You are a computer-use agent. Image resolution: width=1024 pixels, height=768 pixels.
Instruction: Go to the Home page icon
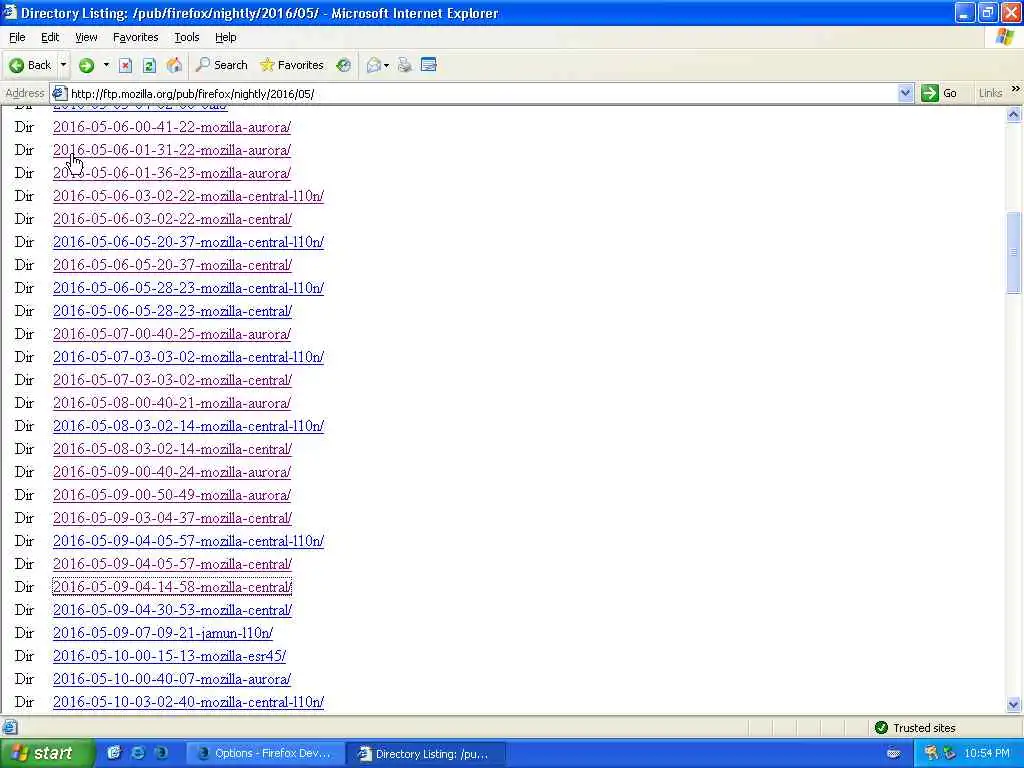[x=174, y=65]
